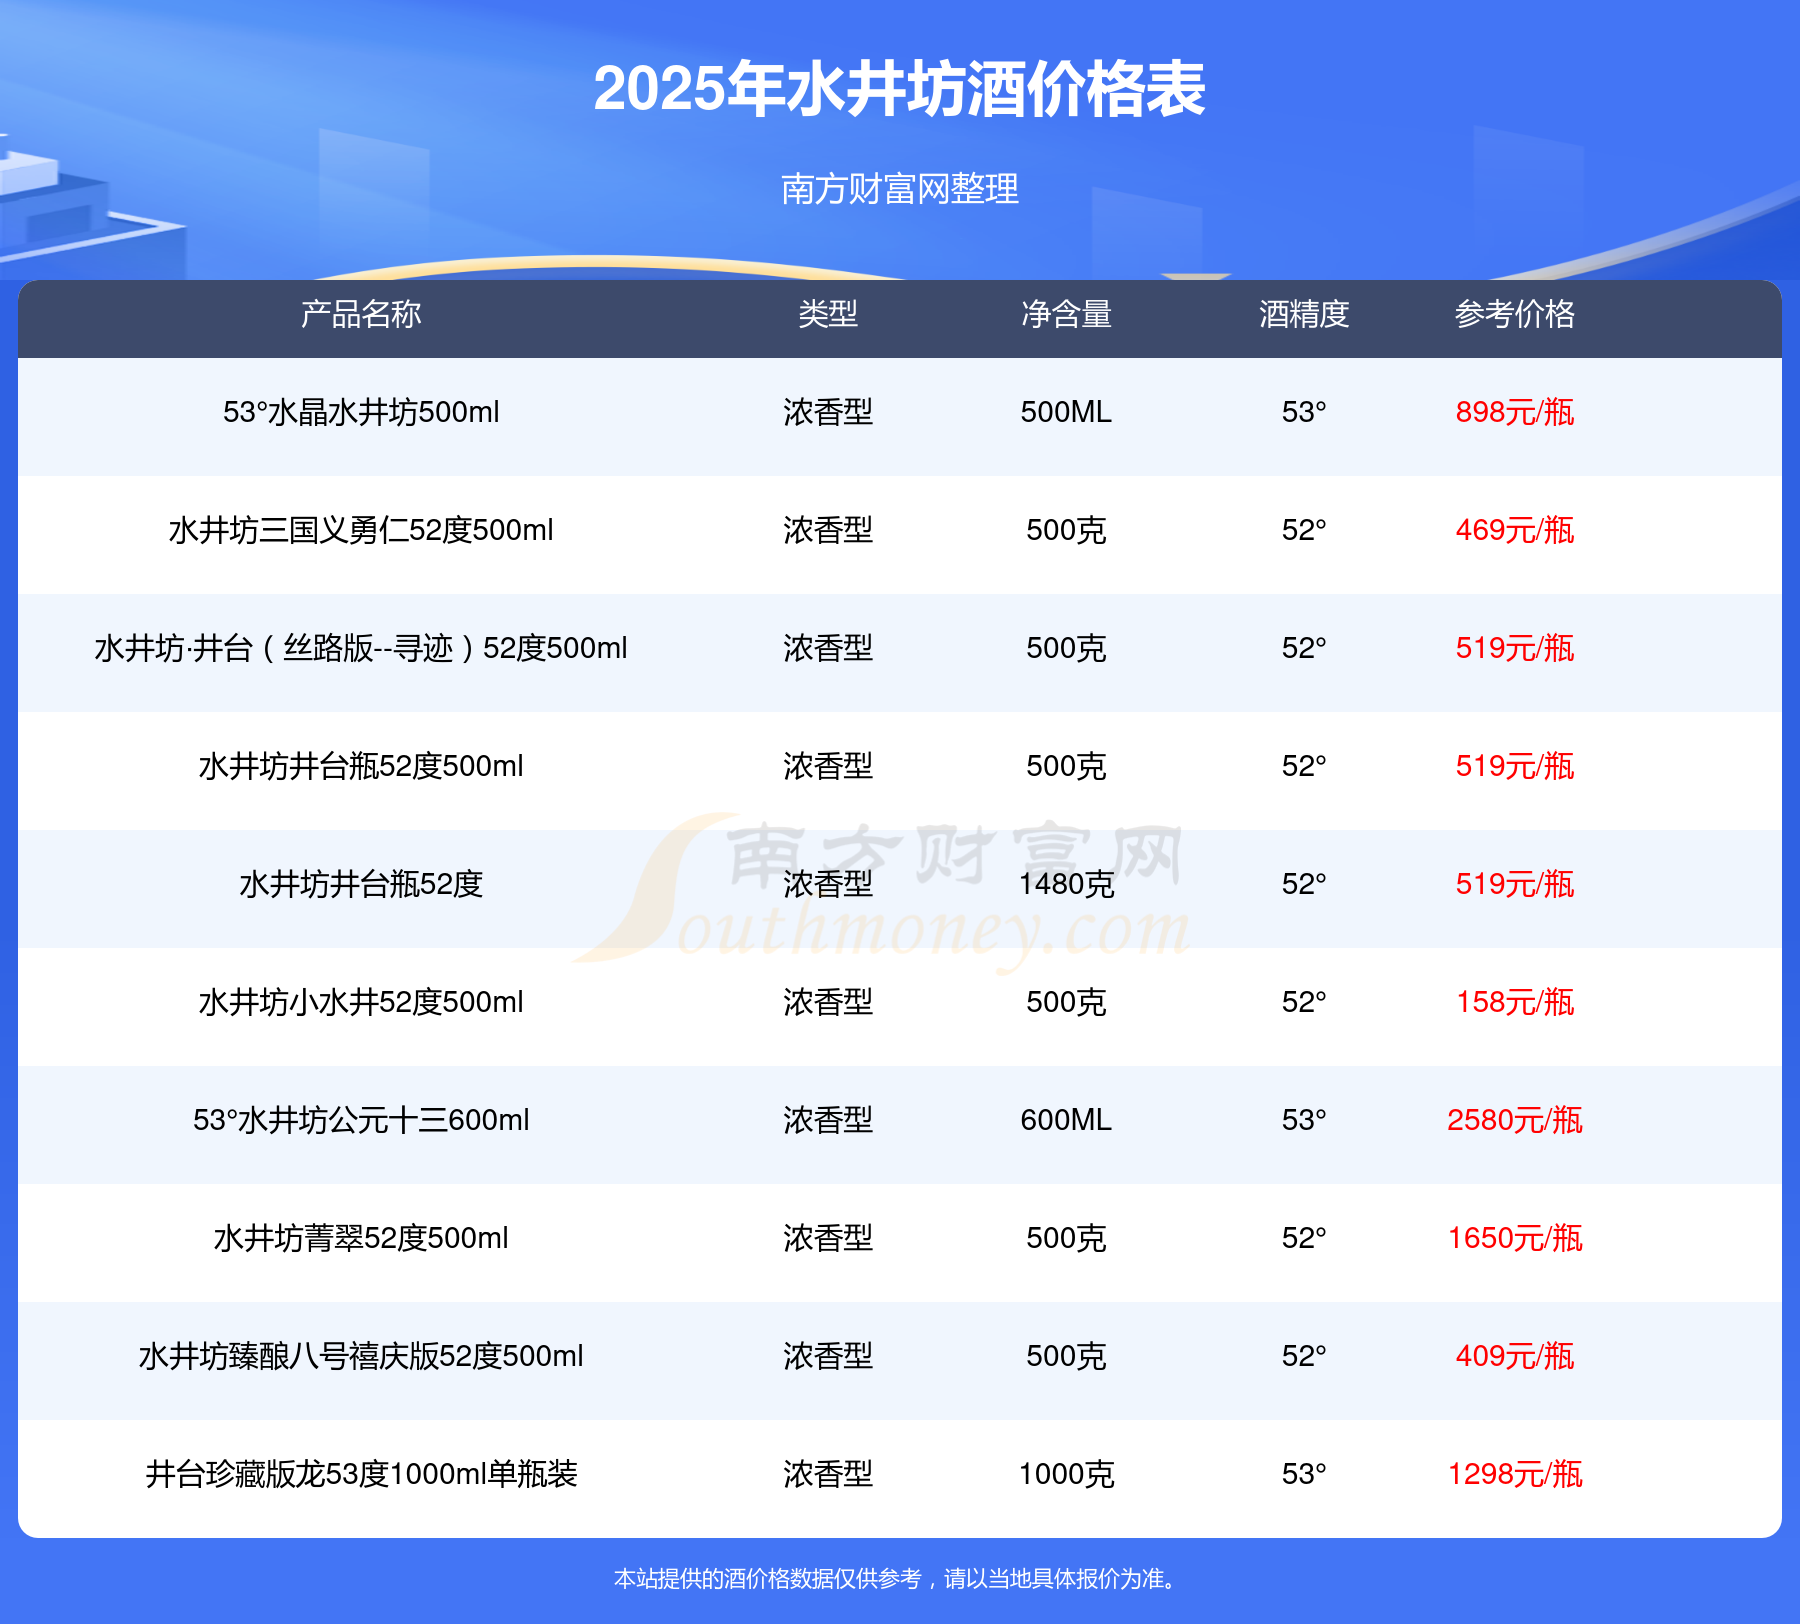The width and height of the screenshot is (1800, 1624).
Task: Select 52° in the 三国义勇仁 row
Action: coord(1304,530)
